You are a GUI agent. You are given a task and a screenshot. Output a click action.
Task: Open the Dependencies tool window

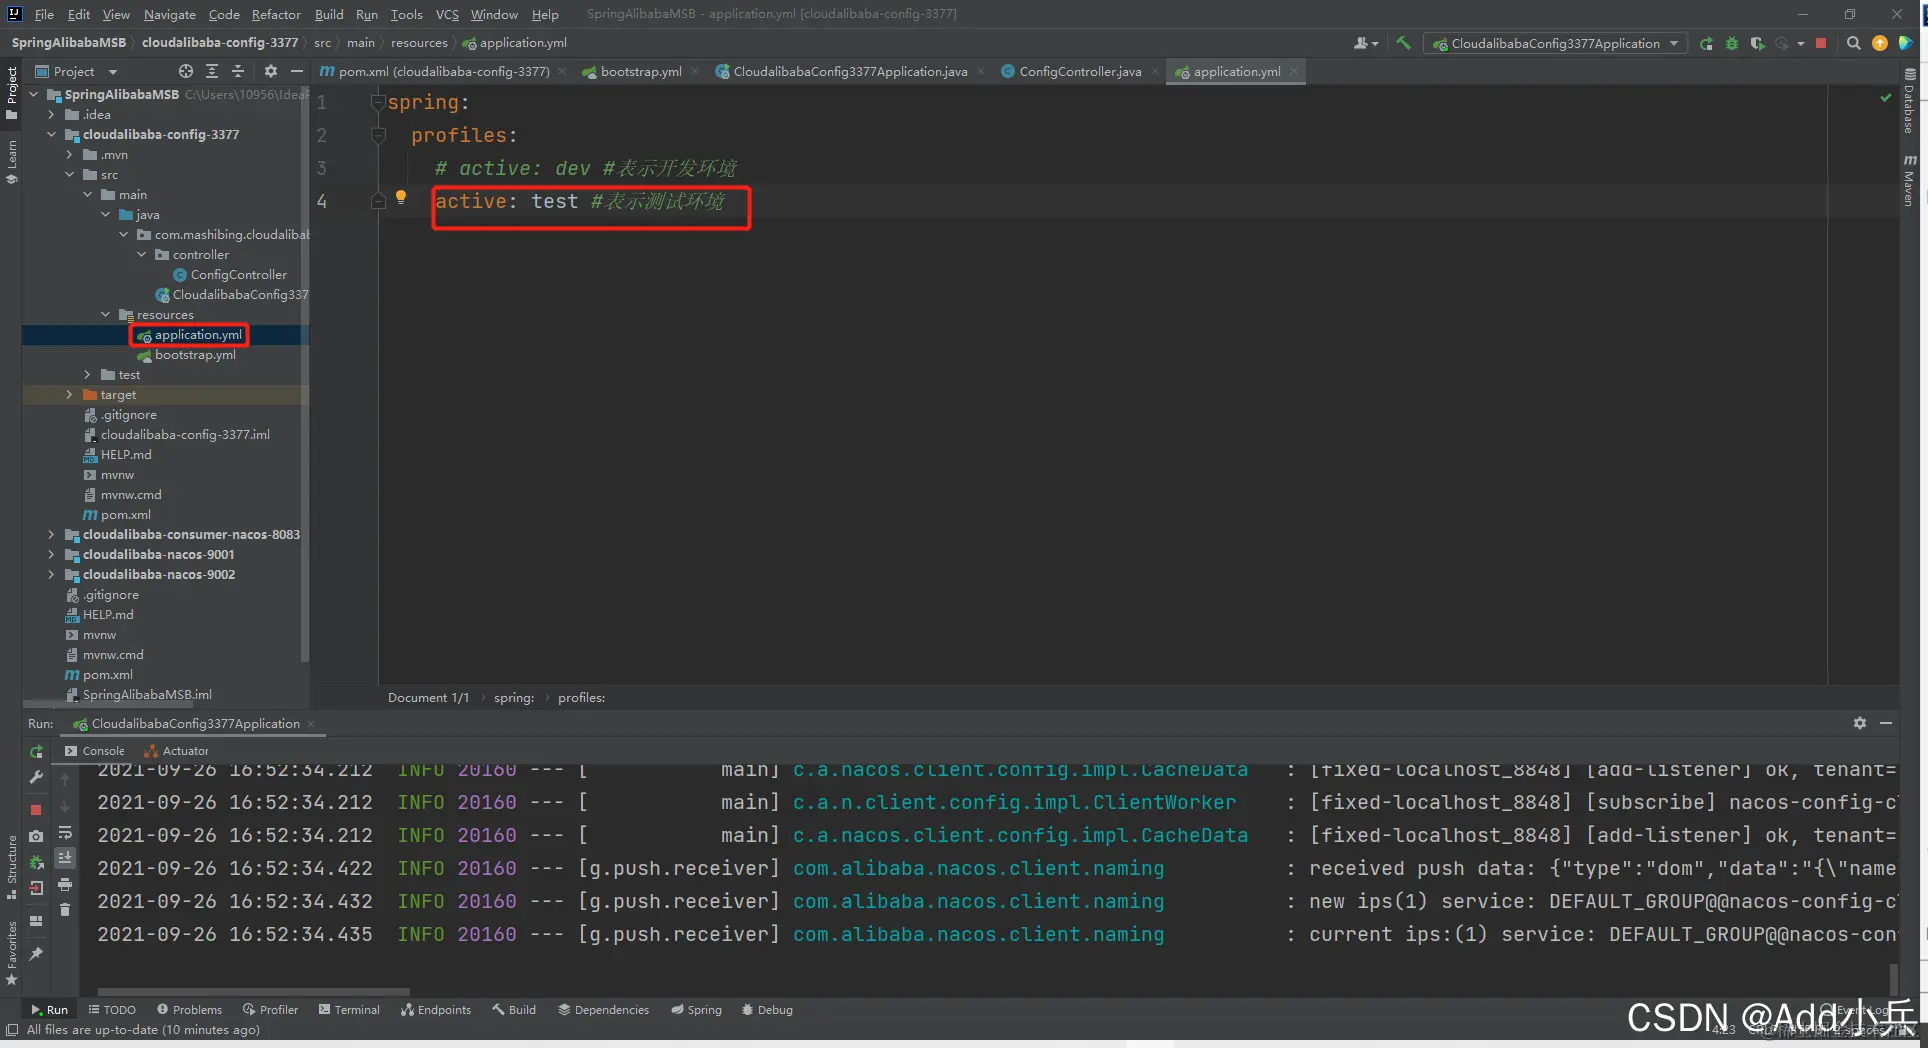603,1010
